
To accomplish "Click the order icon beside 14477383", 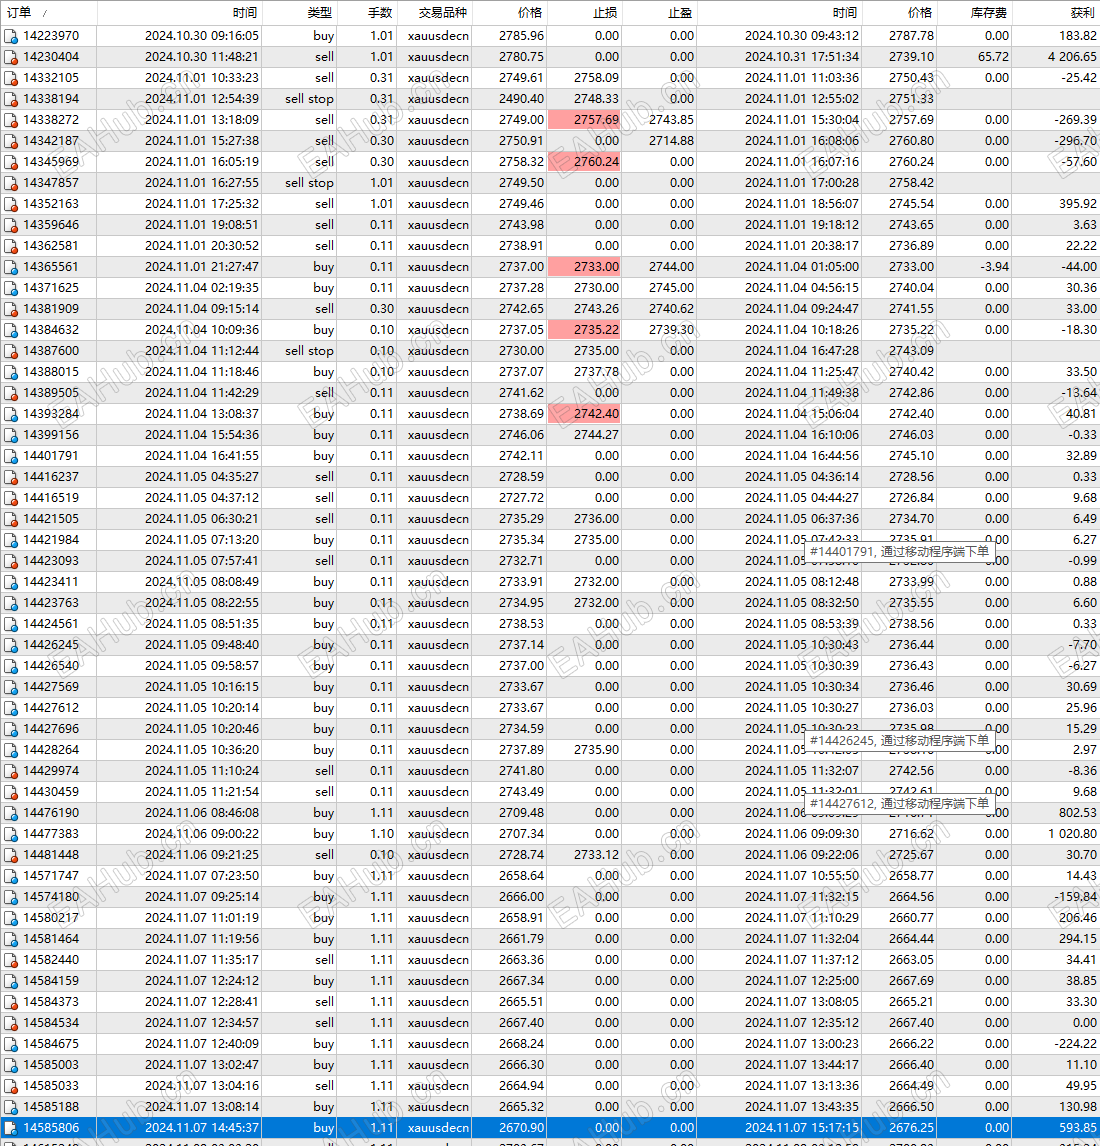I will [x=10, y=834].
